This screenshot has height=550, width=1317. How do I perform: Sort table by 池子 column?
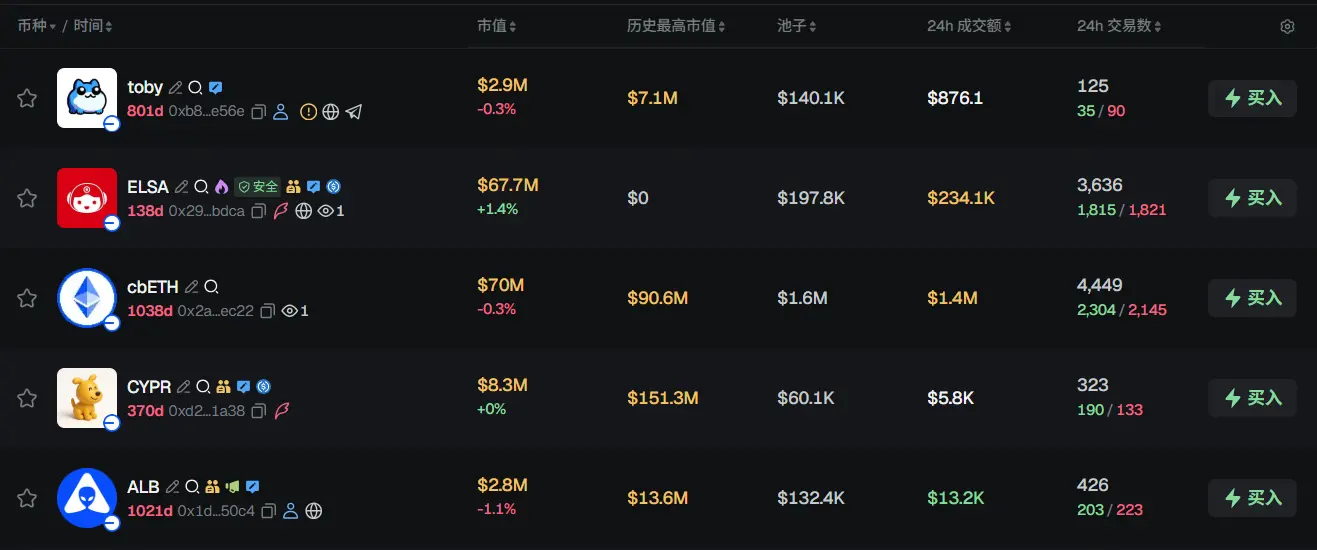pos(797,26)
